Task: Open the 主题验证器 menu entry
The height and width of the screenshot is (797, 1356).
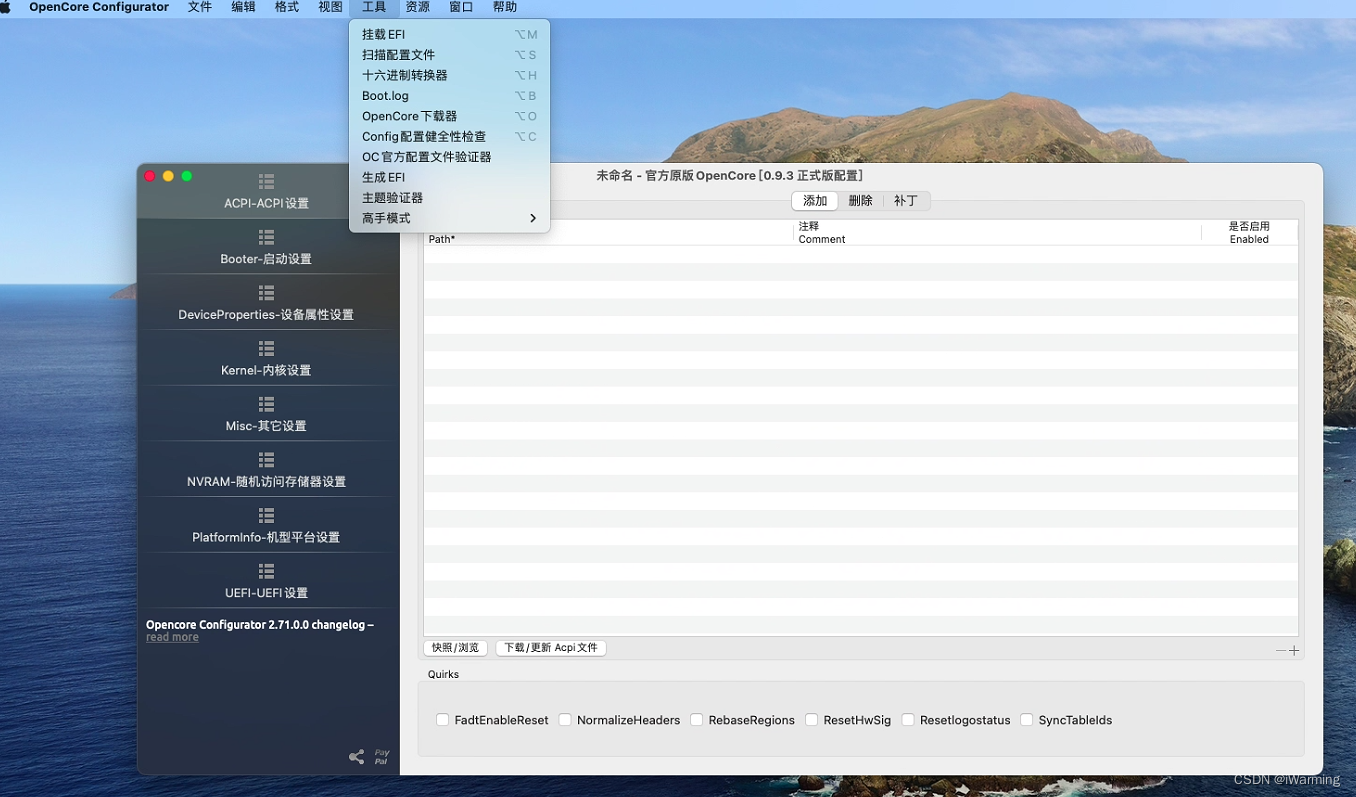Action: coord(449,198)
